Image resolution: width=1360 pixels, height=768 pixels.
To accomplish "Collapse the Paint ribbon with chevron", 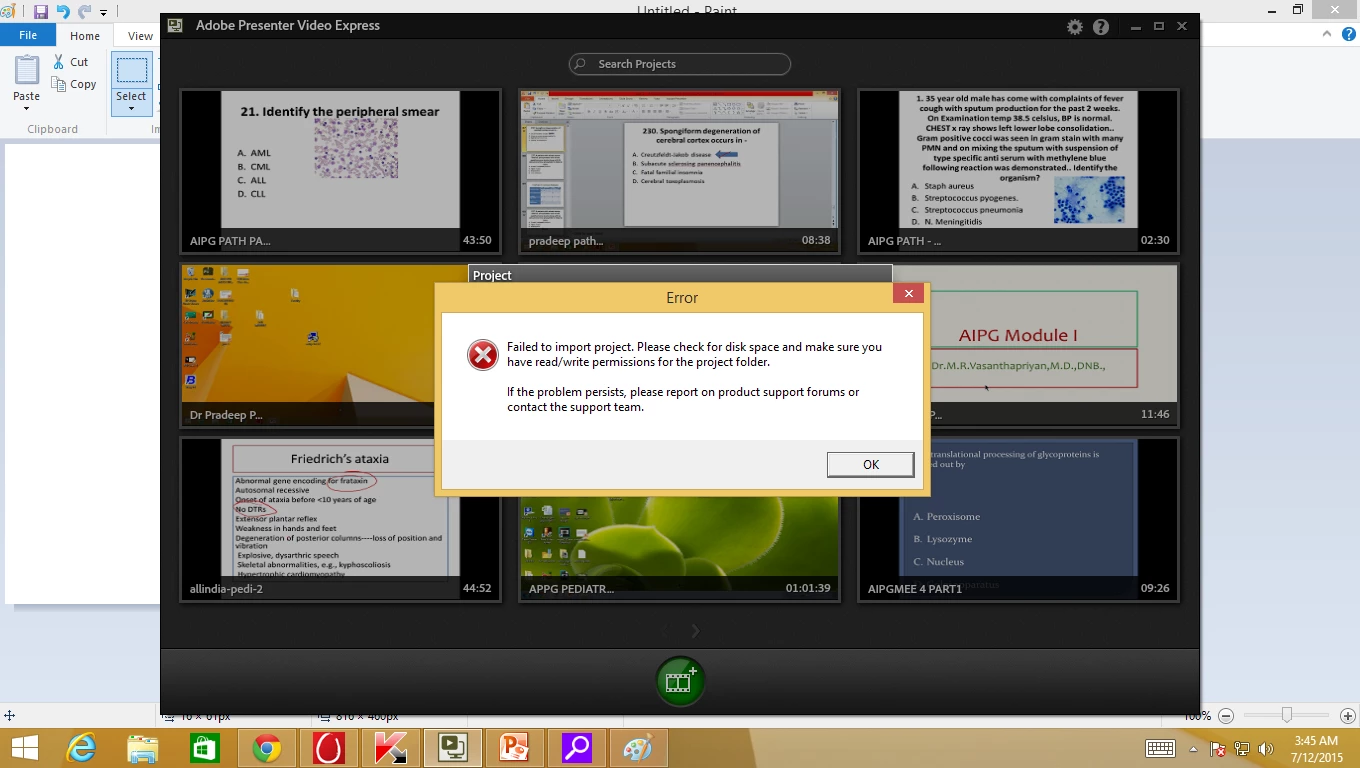I will point(1329,34).
